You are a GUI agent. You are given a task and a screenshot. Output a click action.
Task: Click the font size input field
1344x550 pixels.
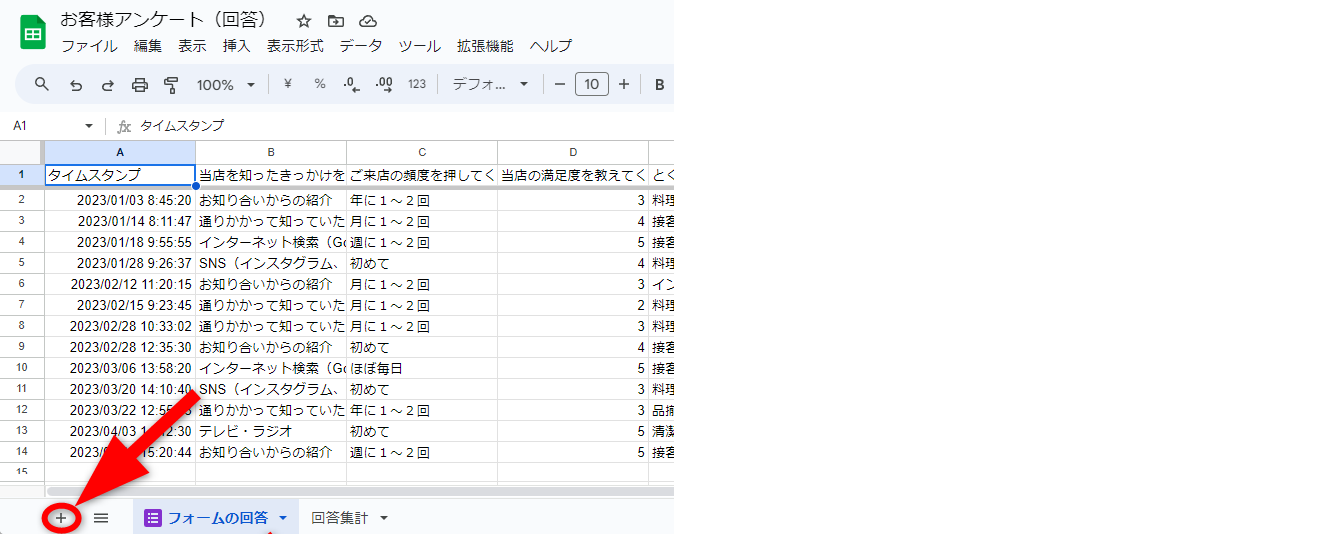[591, 85]
